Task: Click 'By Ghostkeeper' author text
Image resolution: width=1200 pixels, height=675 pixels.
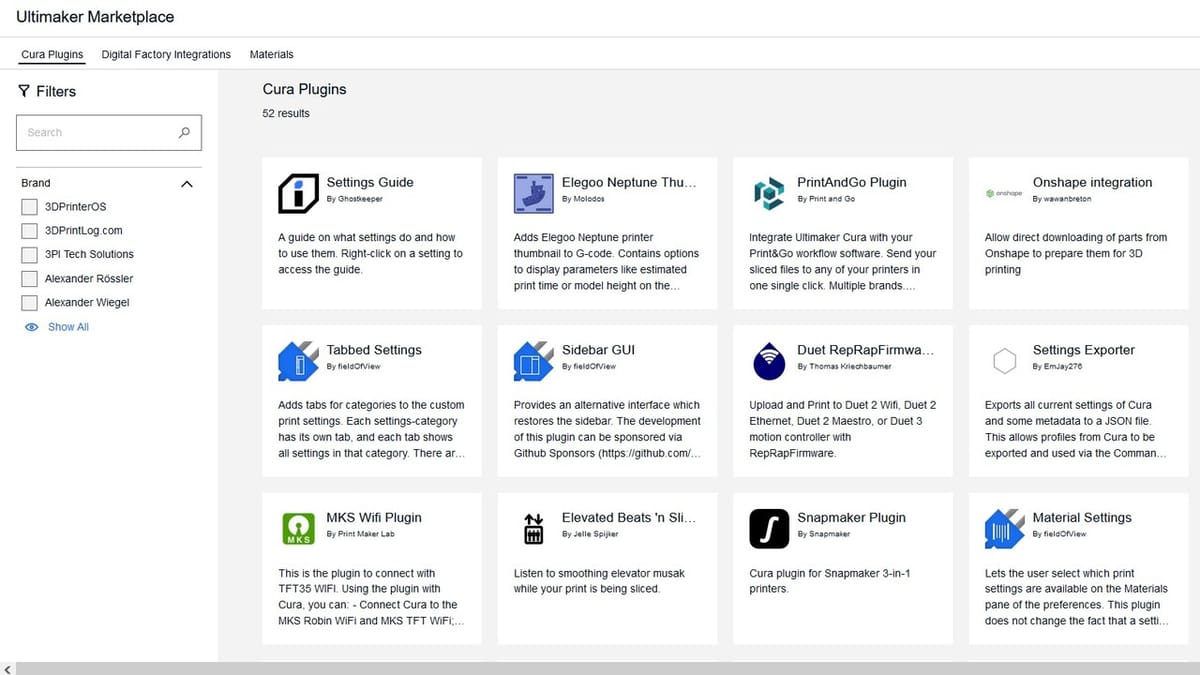Action: (x=355, y=199)
